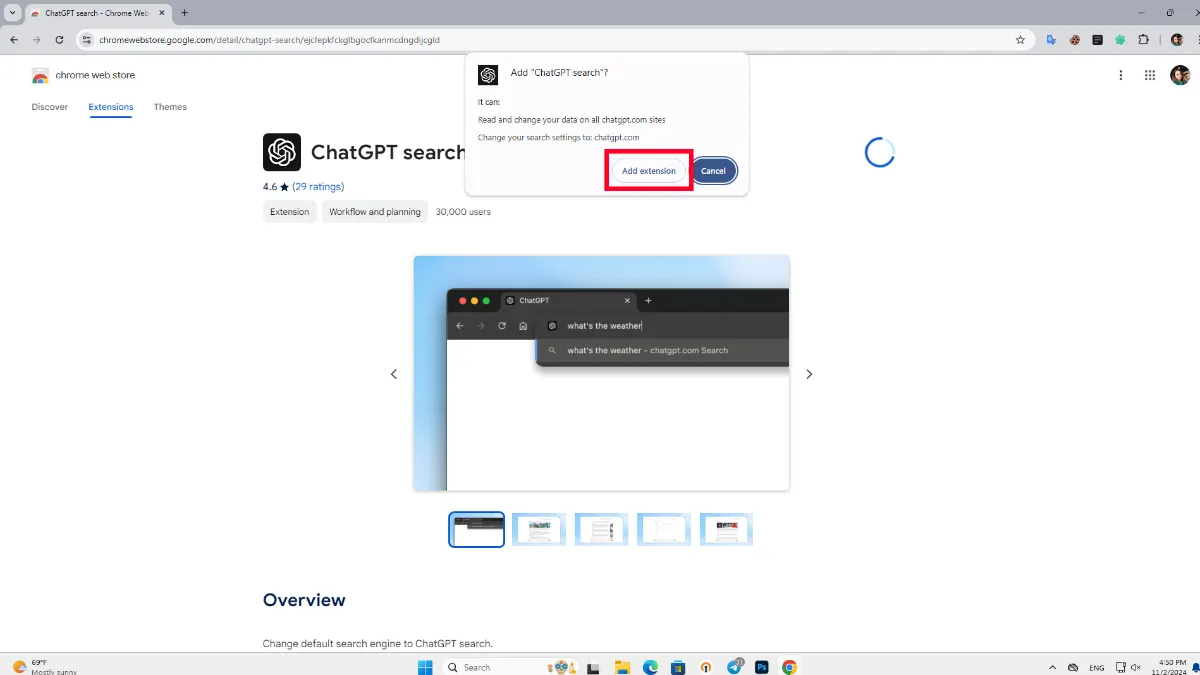Open Telegram from the taskbar
The image size is (1200, 675).
click(734, 667)
